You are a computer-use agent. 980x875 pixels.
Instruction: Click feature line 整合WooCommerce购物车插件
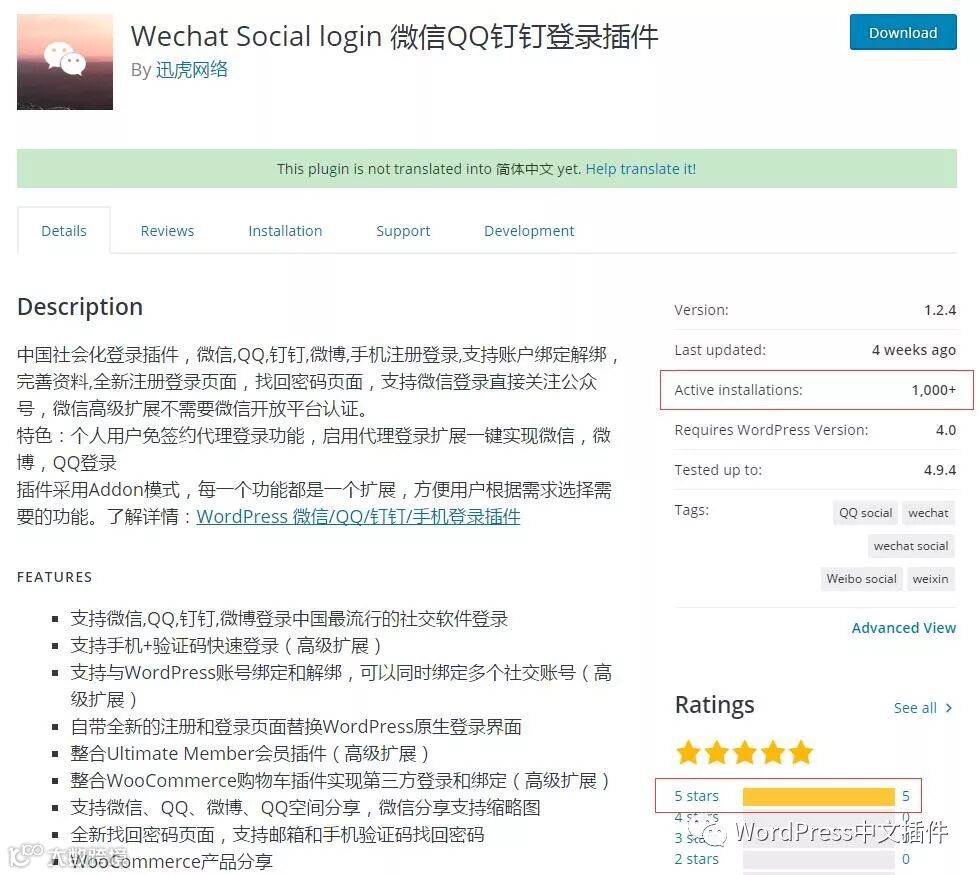[x=340, y=781]
